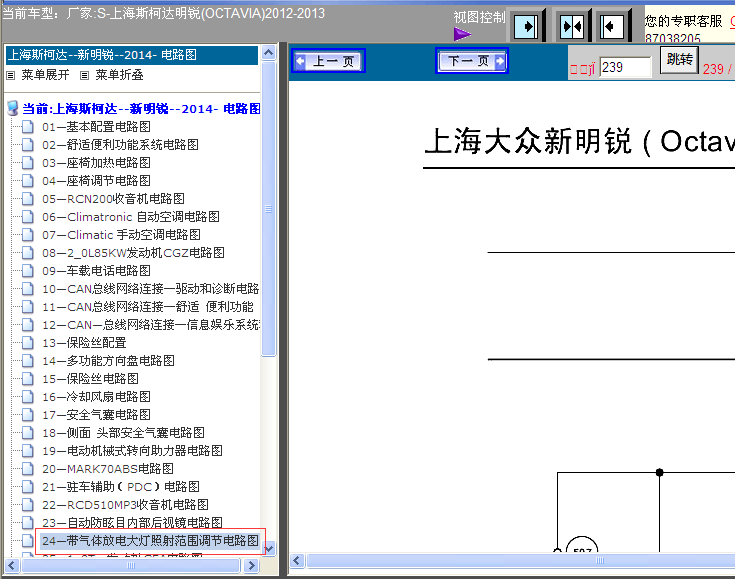Click the document icon beside 20—MARK70ABS电路图

tap(28, 469)
